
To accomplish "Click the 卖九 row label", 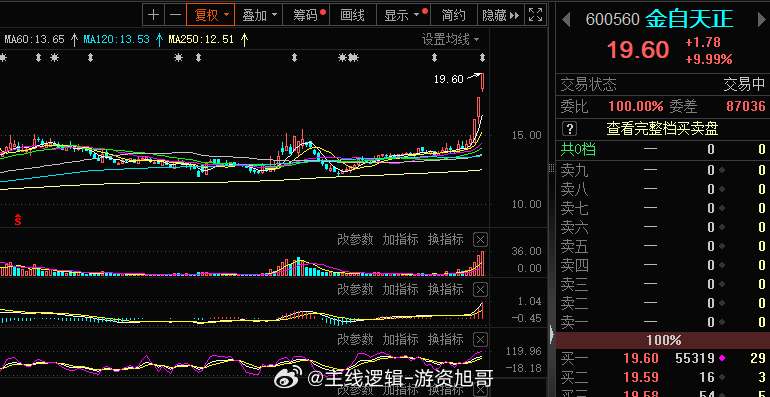I will (575, 170).
